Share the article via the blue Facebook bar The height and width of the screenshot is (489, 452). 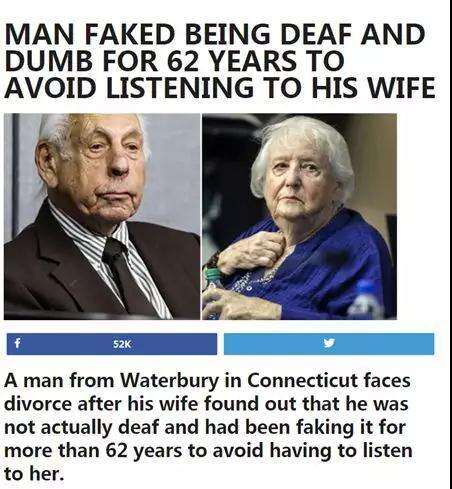pos(112,344)
